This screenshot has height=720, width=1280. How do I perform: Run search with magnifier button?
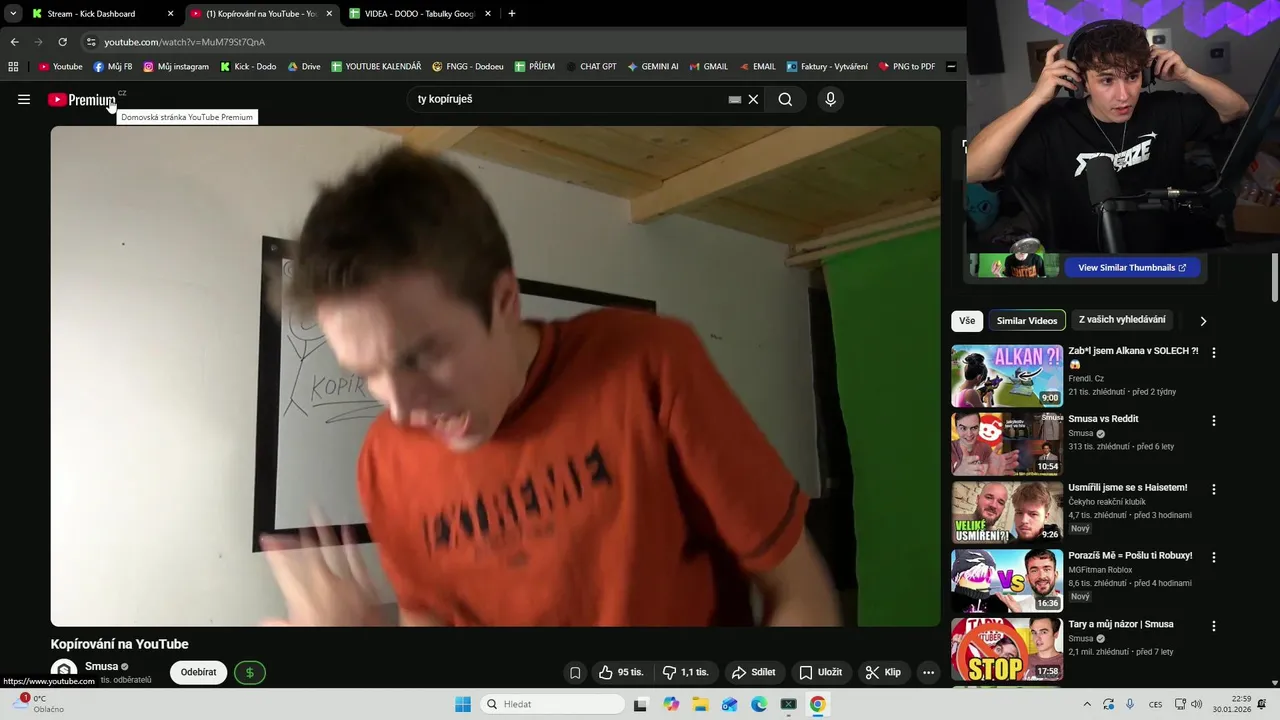785,99
